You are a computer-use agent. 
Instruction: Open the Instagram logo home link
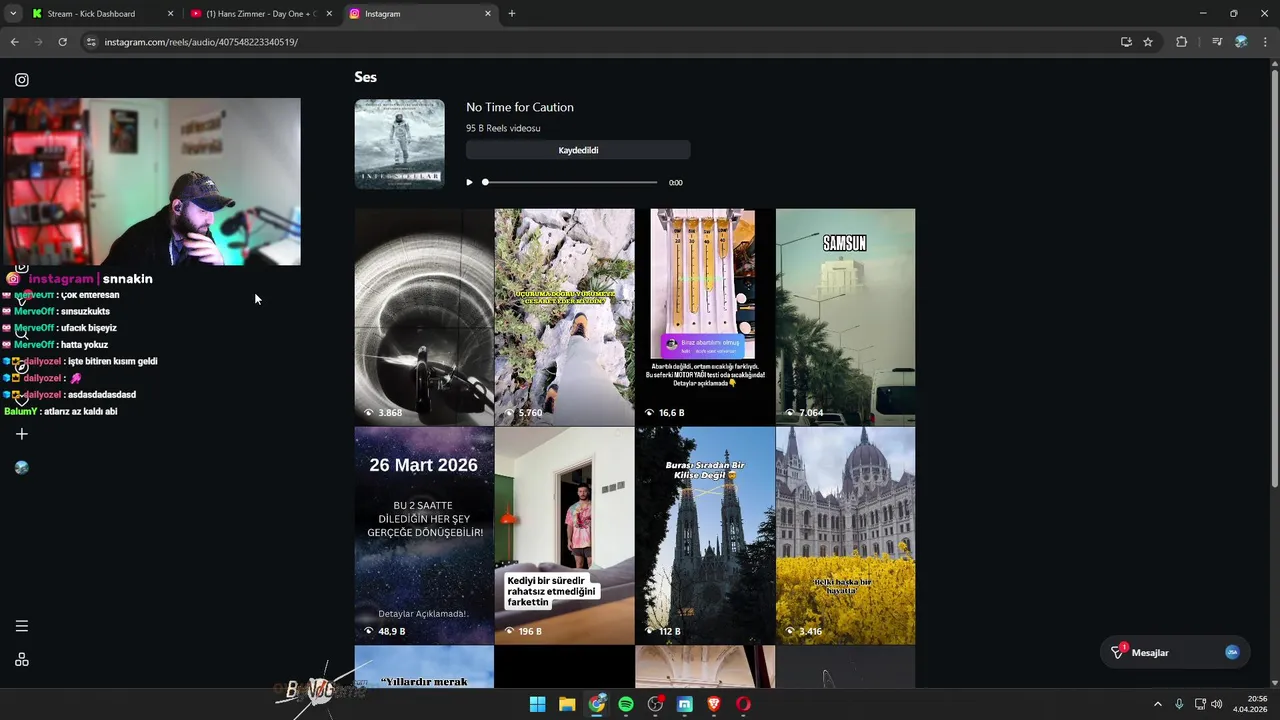tap(22, 80)
